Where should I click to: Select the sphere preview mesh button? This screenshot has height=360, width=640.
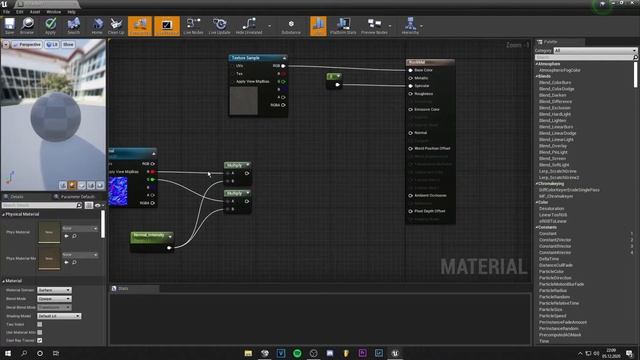pyautogui.click(x=72, y=185)
